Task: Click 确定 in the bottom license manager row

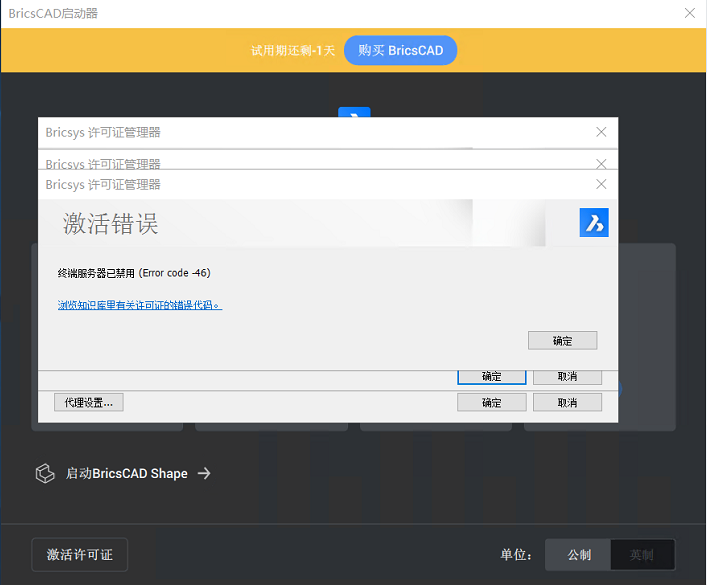Action: pos(491,402)
